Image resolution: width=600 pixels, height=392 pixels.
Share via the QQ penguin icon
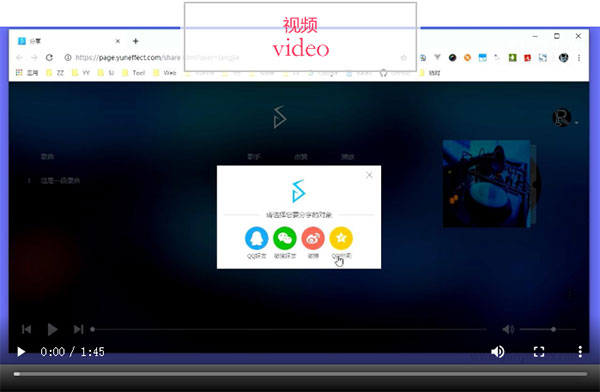(x=256, y=238)
